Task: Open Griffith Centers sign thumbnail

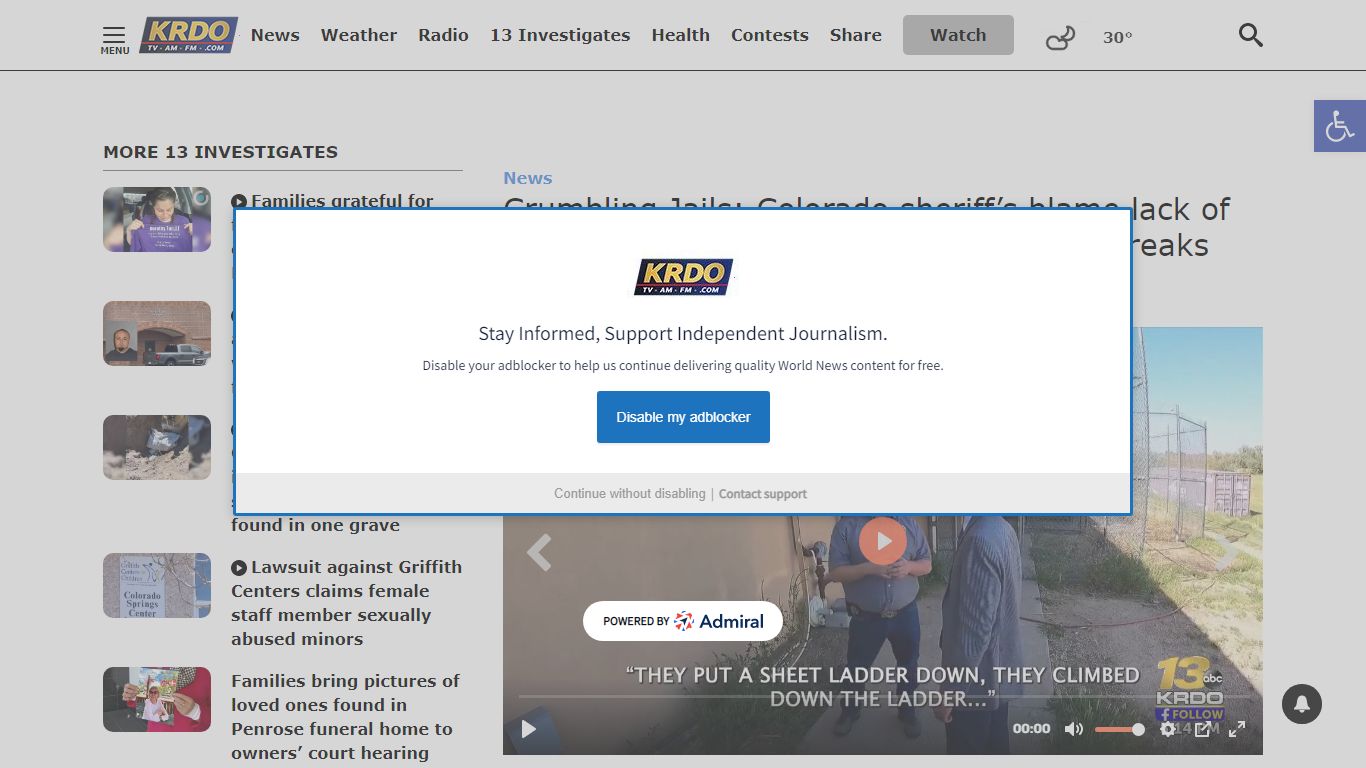Action: [157, 585]
